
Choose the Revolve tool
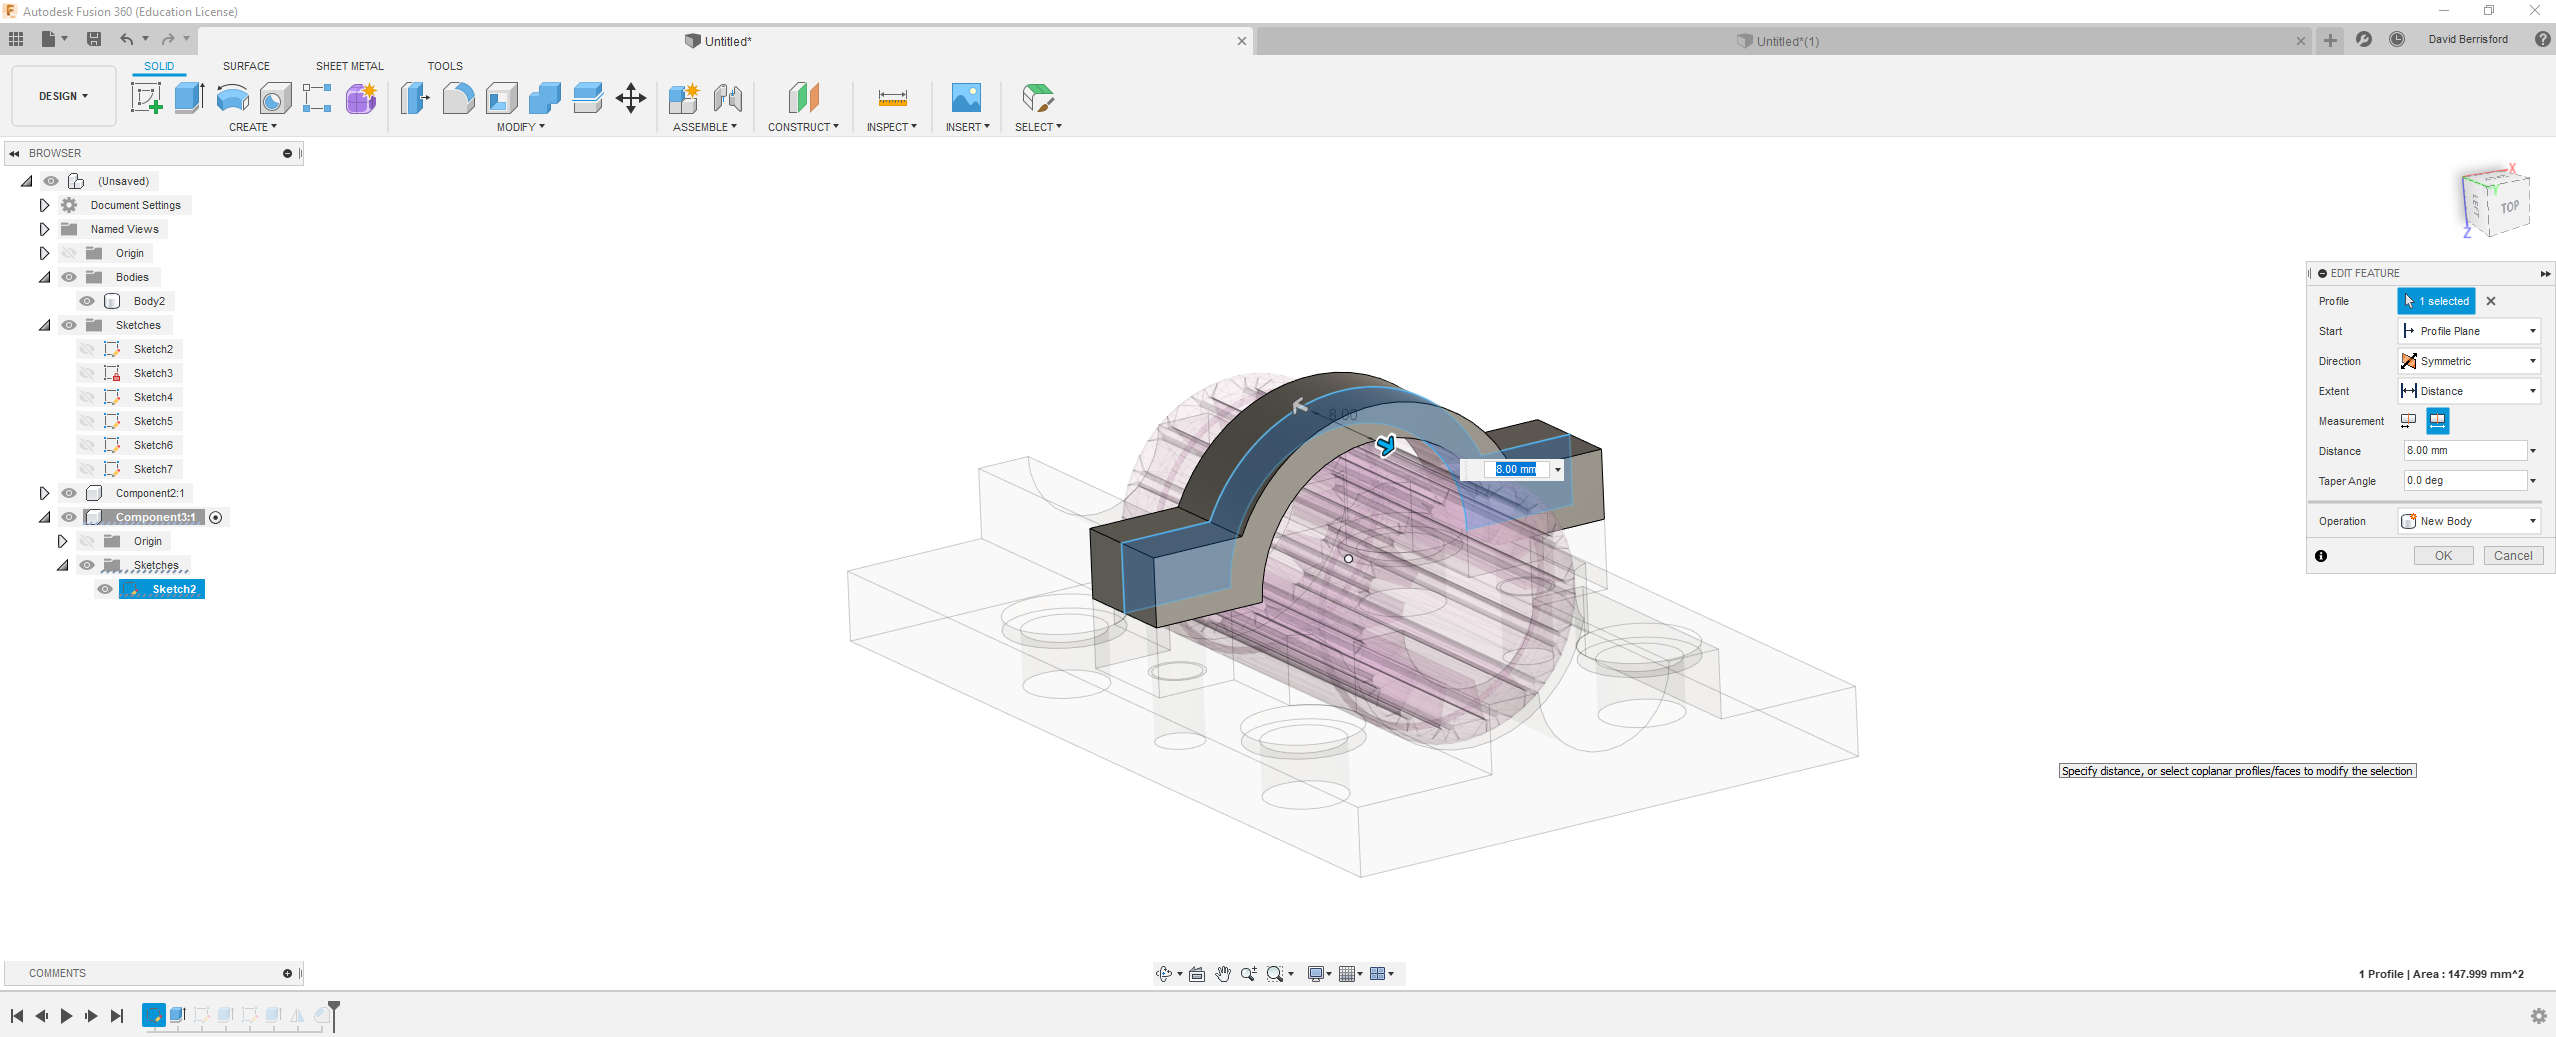pos(232,98)
